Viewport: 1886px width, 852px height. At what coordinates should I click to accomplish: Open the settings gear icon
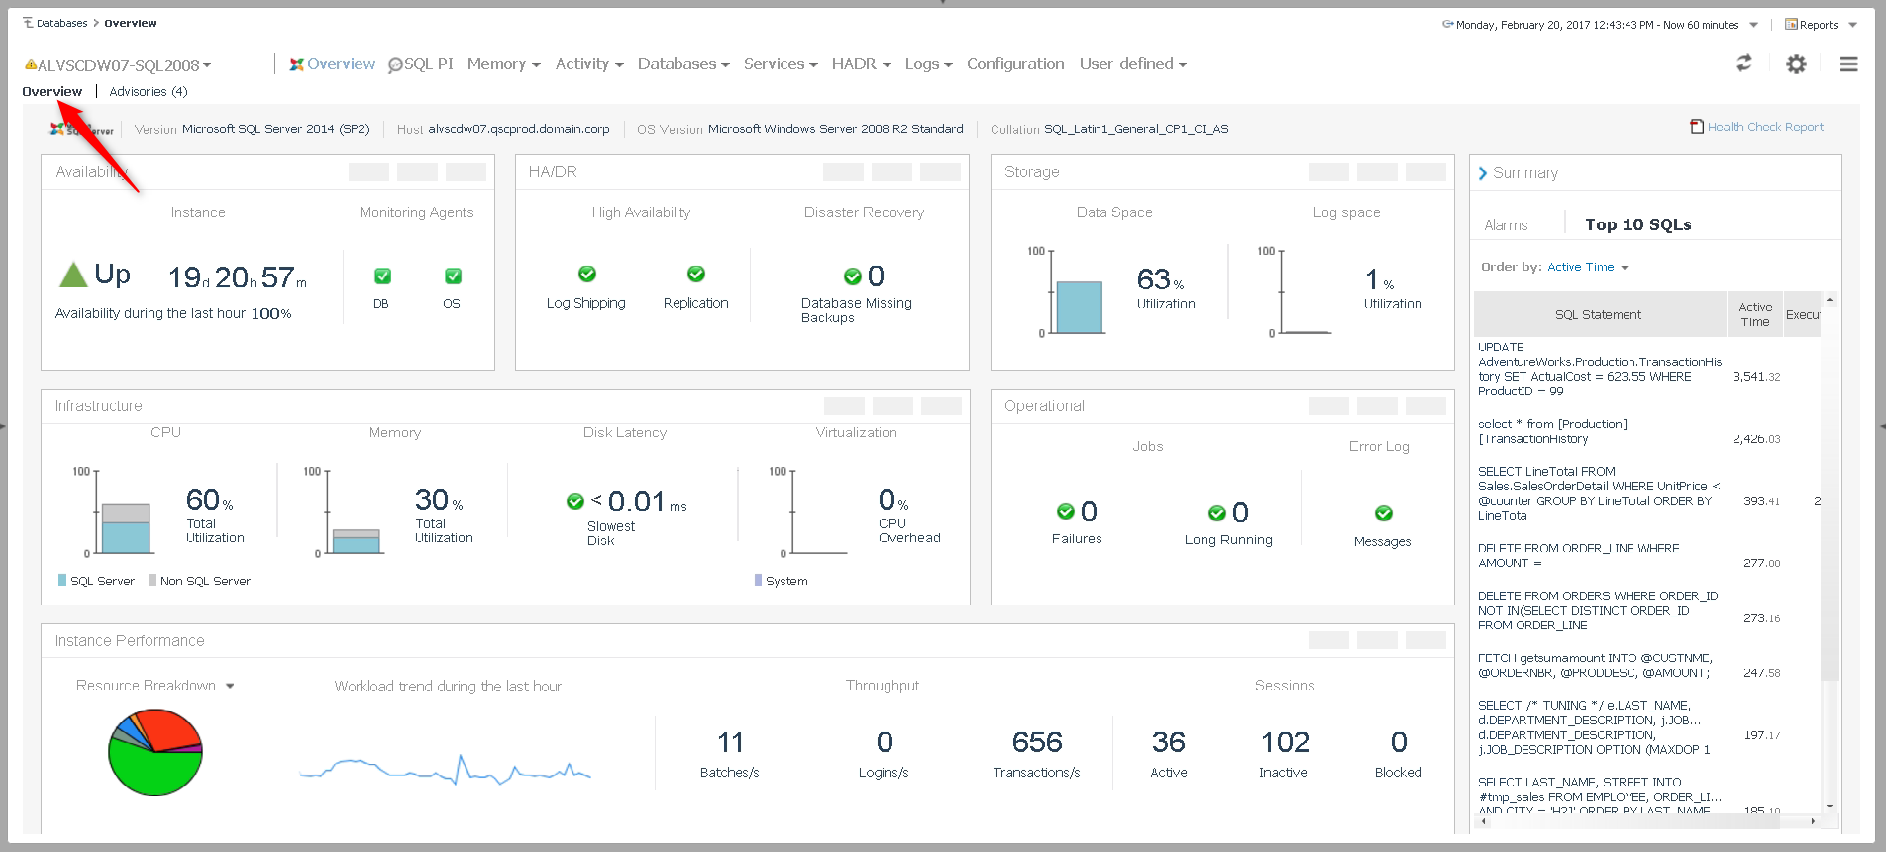click(1796, 64)
